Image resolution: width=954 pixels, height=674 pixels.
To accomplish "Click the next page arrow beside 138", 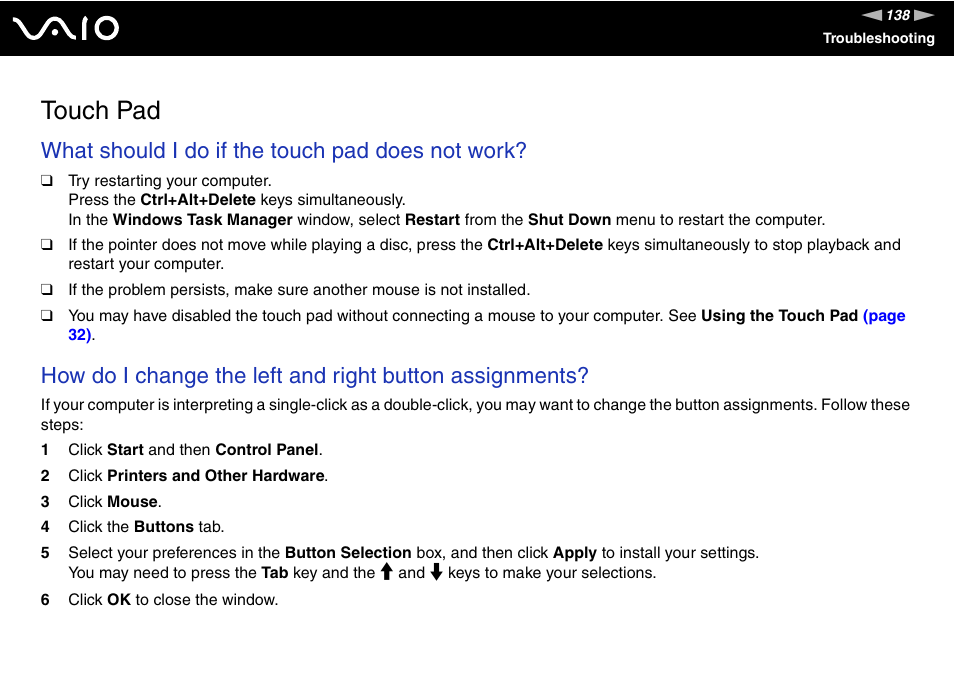I will click(x=924, y=15).
